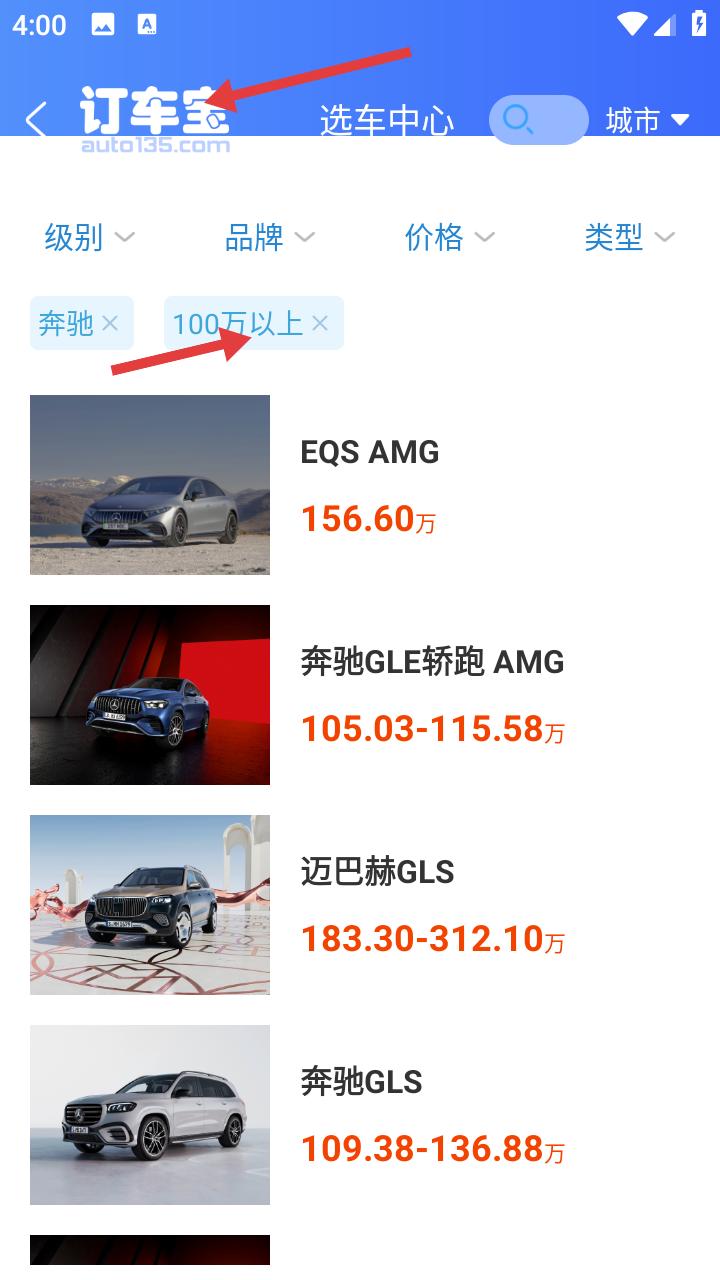This screenshot has height=1280, width=720.
Task: Remove the 100万以上 price filter
Action: tap(320, 323)
